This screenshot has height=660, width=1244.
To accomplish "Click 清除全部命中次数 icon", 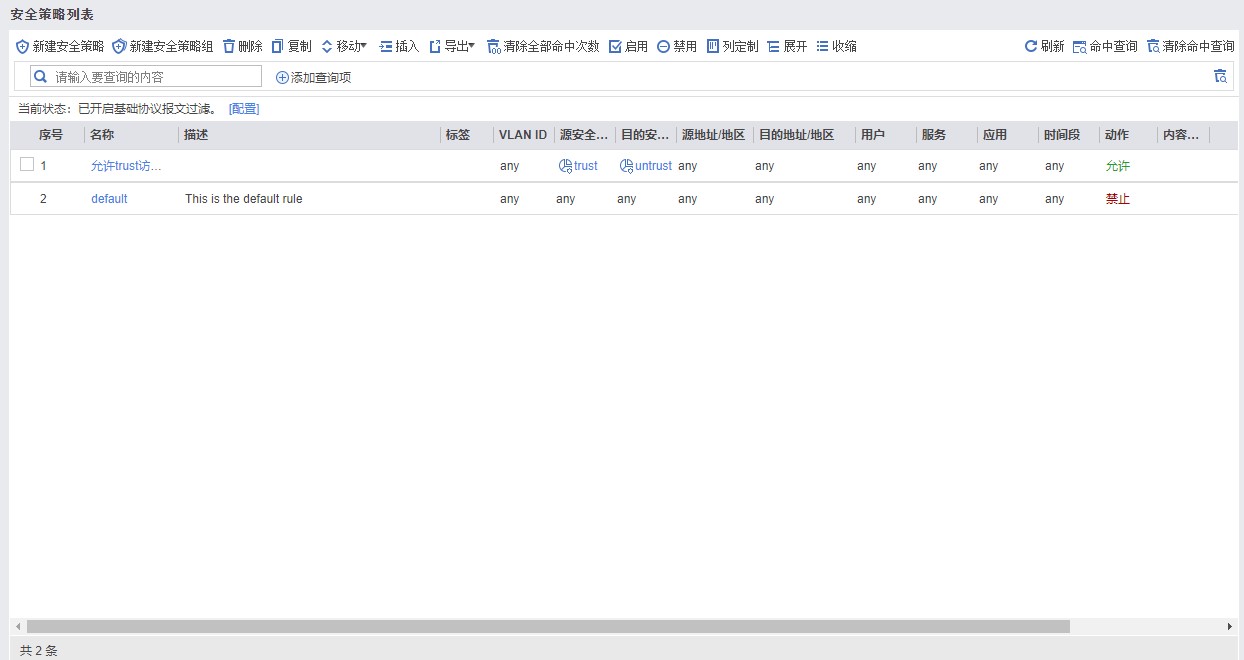I will pos(494,47).
